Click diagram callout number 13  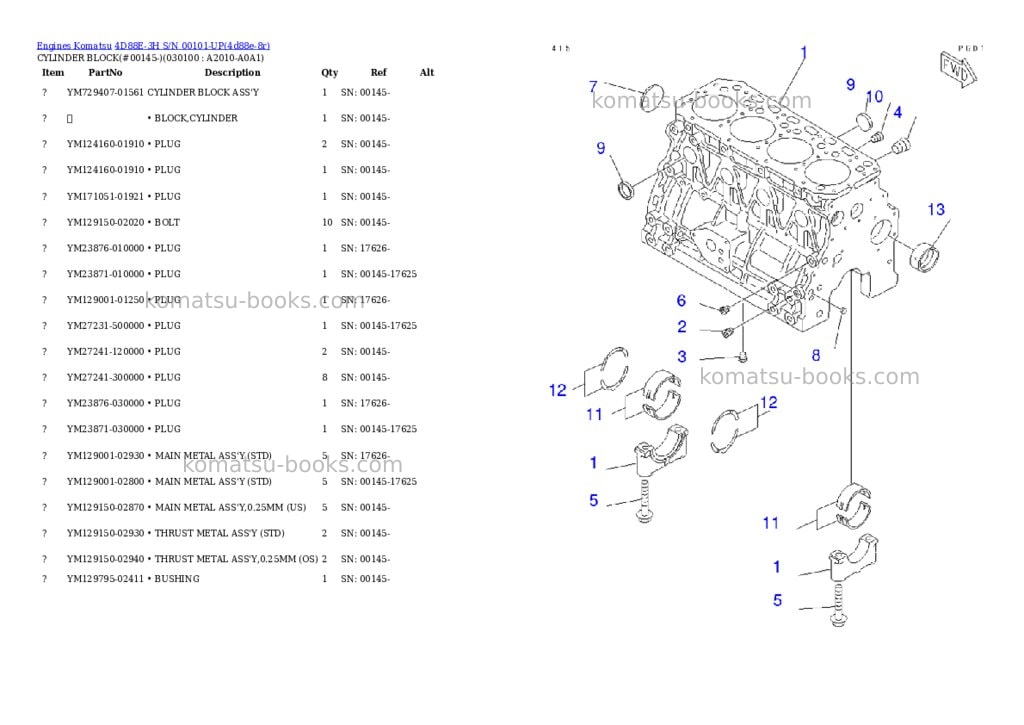coord(936,209)
